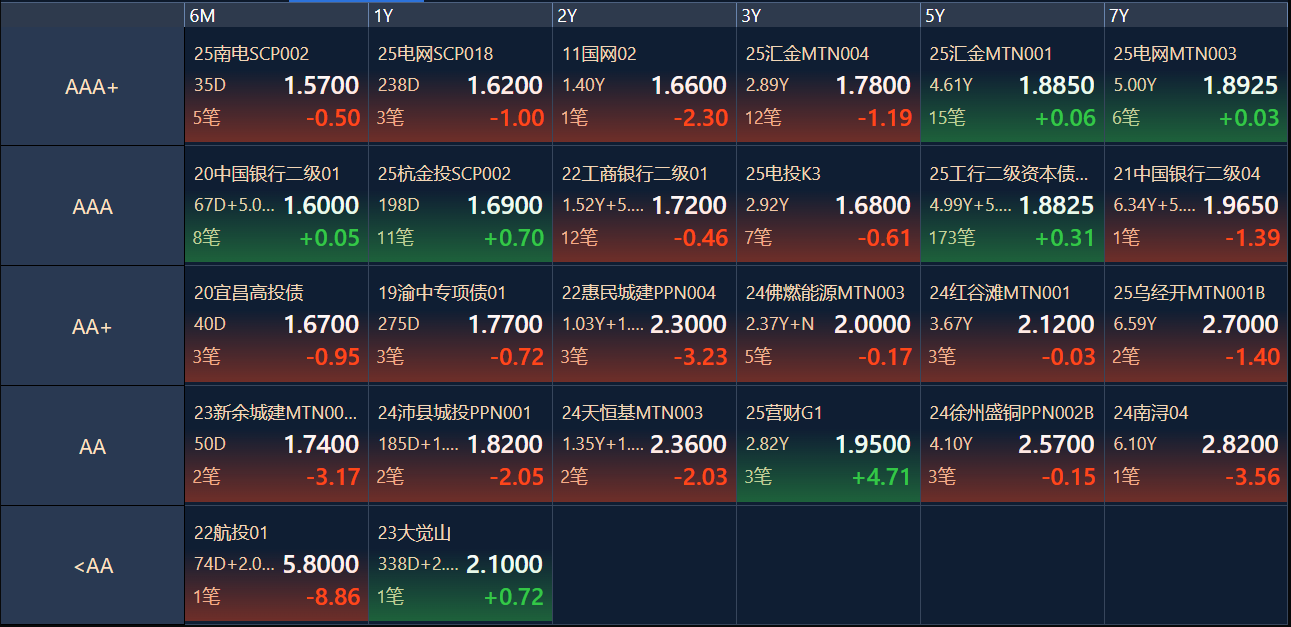Click the -3.56 change value
Image resolution: width=1291 pixels, height=627 pixels.
pyautogui.click(x=1253, y=477)
